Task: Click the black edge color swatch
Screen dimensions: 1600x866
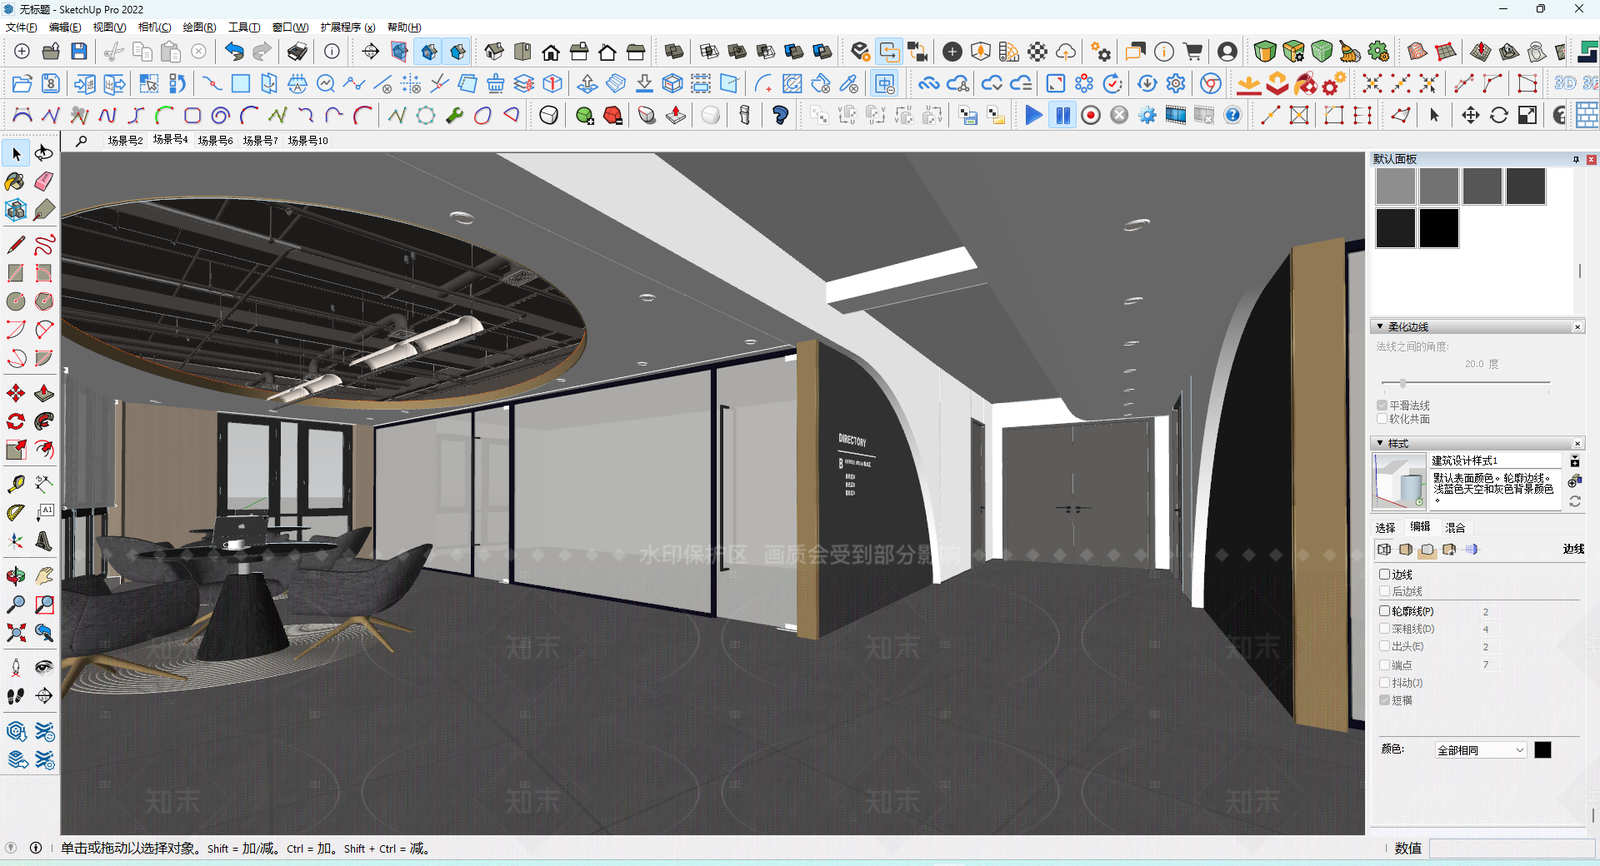Action: click(1543, 750)
